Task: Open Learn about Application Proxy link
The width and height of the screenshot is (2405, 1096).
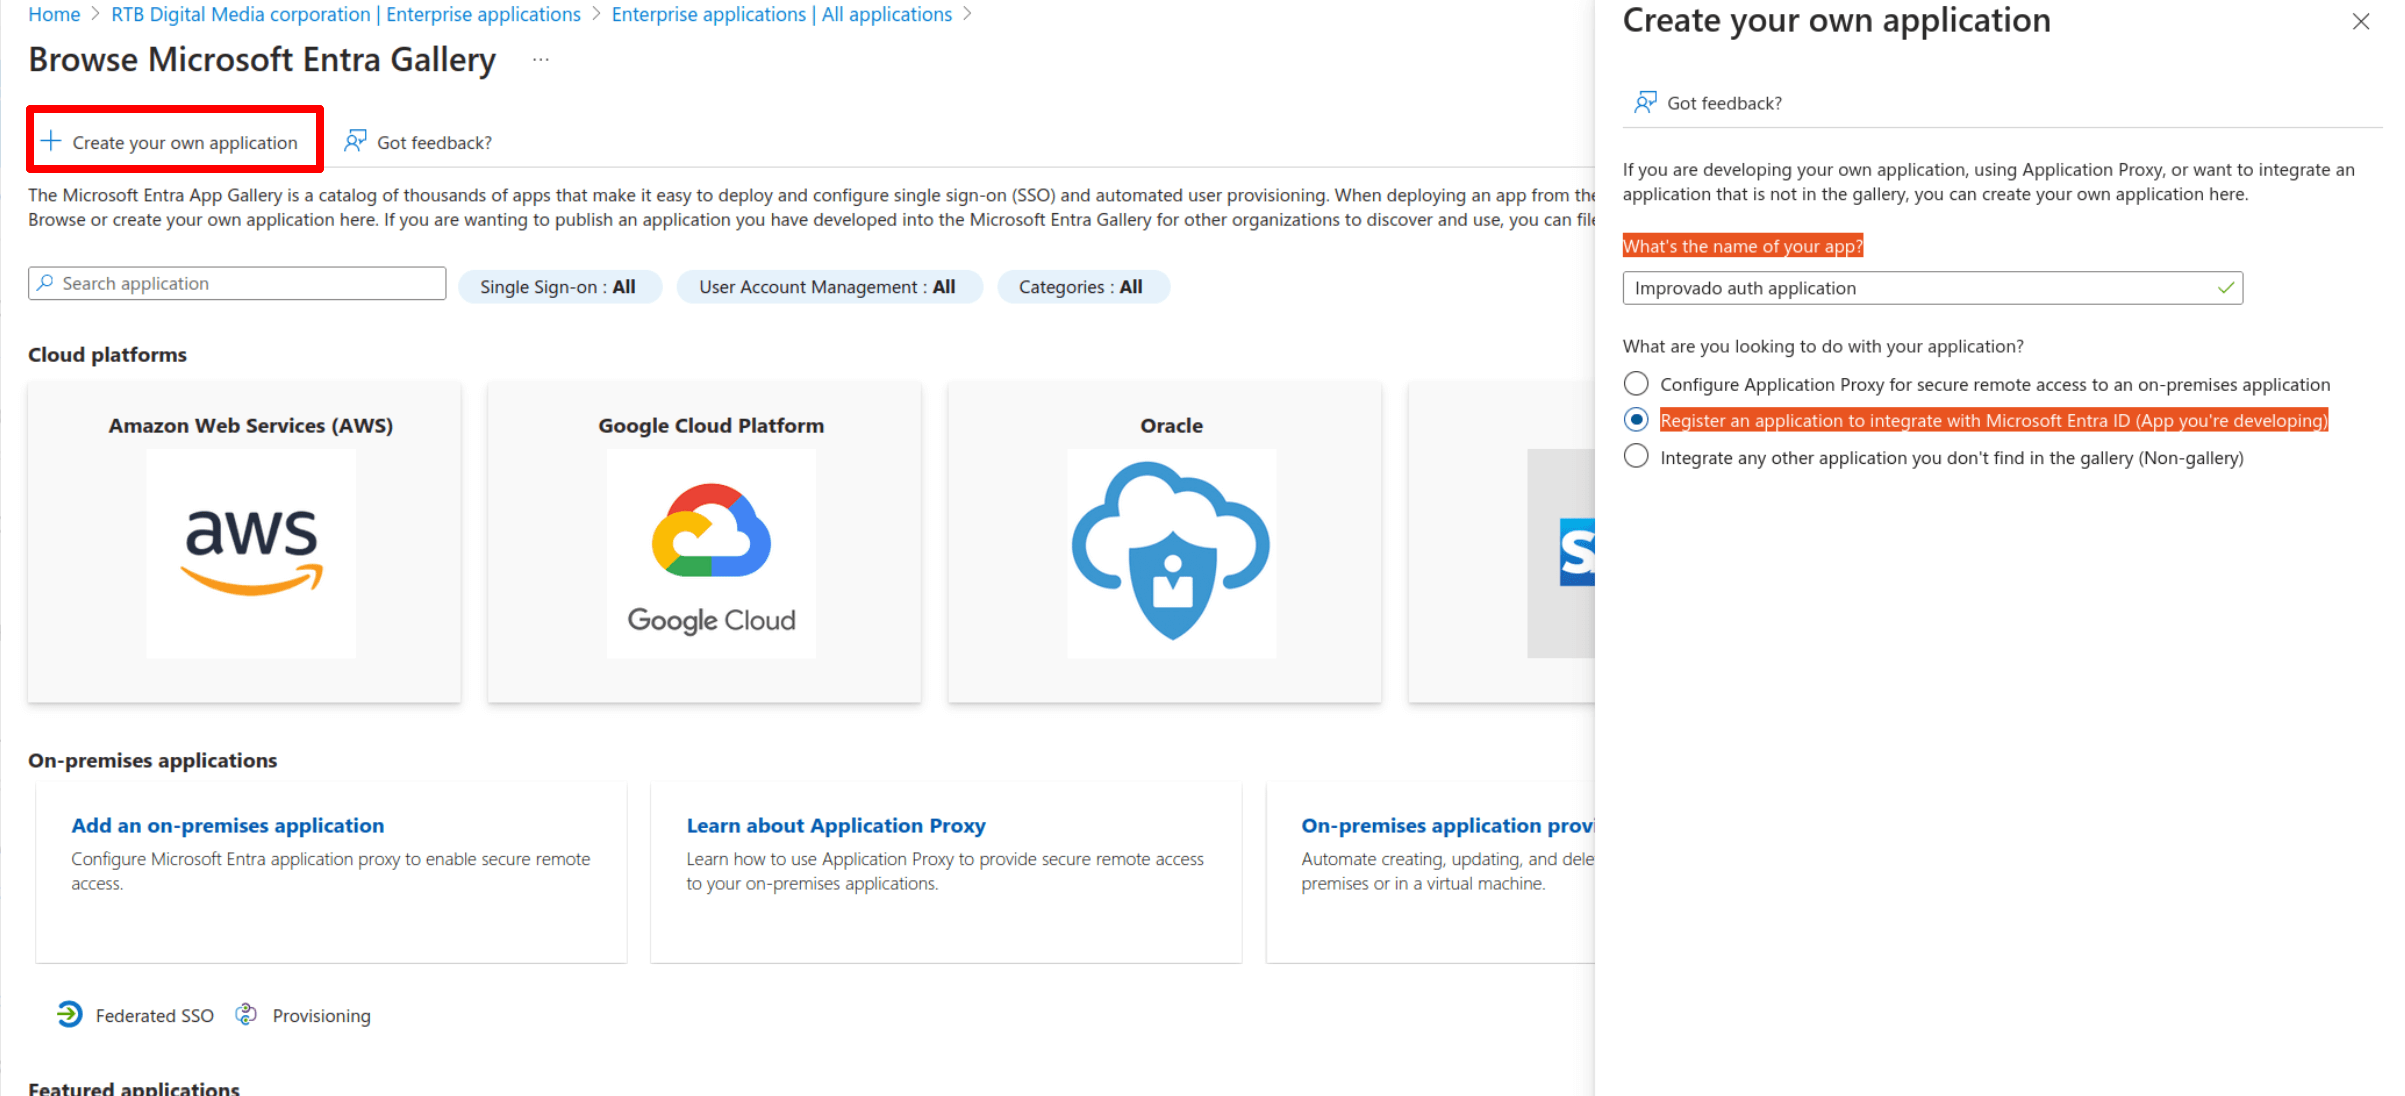Action: 836,825
